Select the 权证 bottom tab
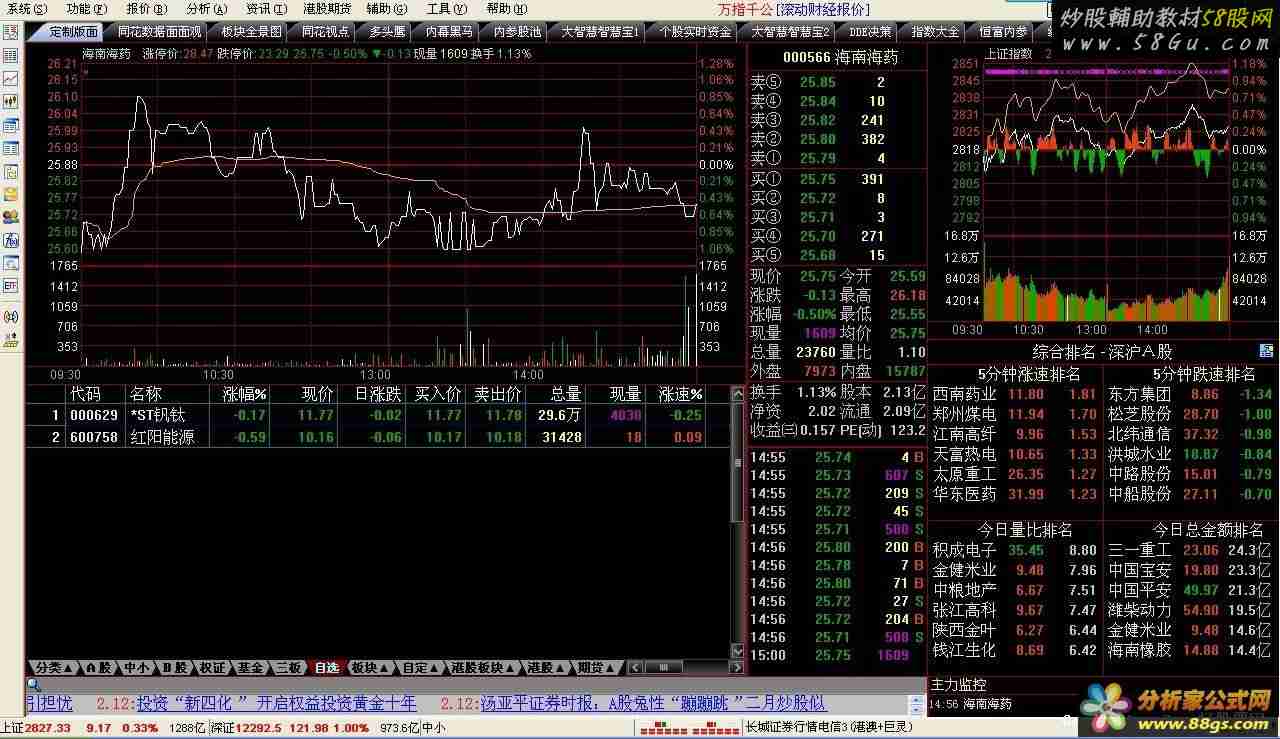Viewport: 1280px width, 739px height. point(213,667)
